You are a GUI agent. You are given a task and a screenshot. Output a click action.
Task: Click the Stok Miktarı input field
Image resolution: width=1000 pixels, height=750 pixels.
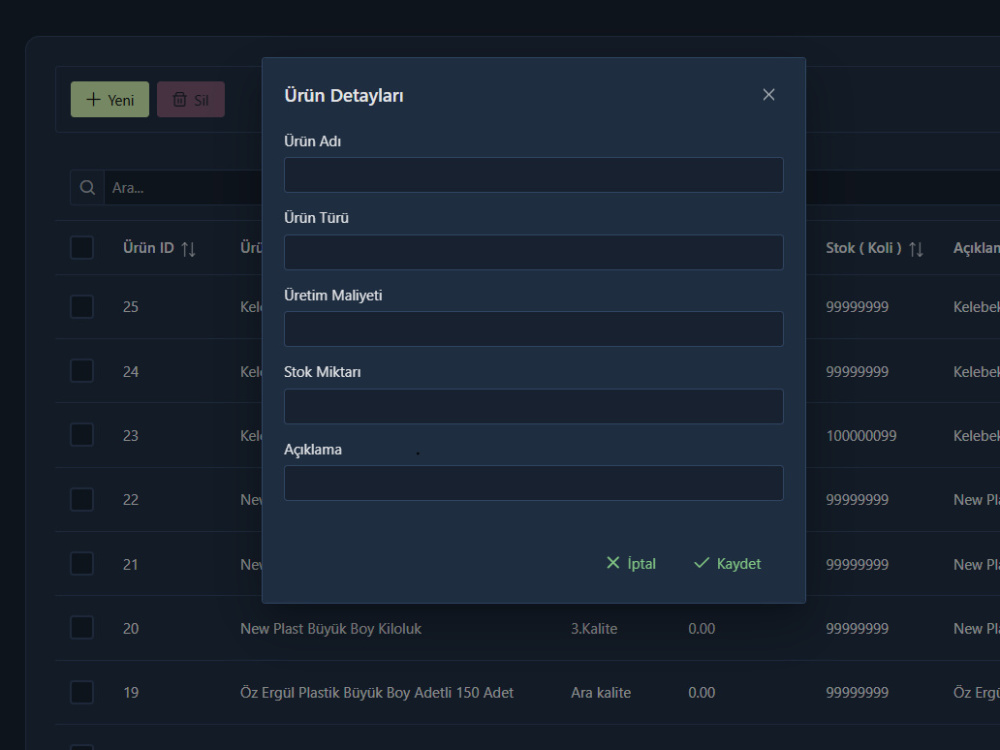pos(533,406)
